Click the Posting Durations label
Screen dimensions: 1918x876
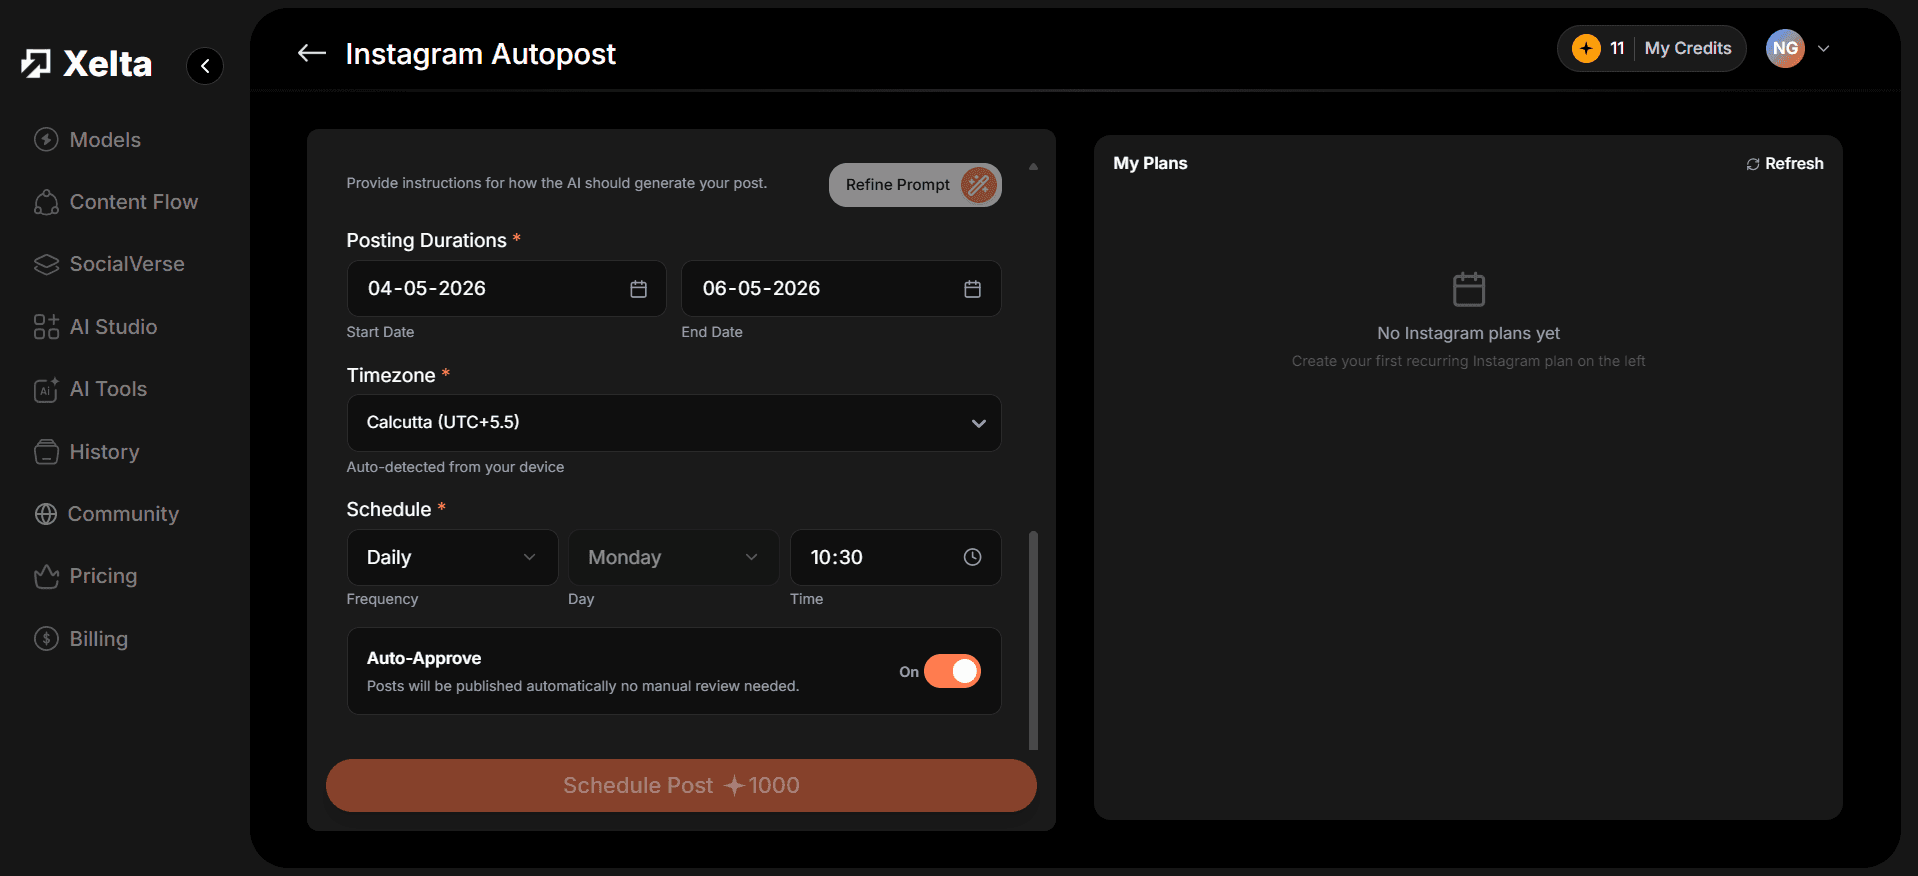pos(426,241)
